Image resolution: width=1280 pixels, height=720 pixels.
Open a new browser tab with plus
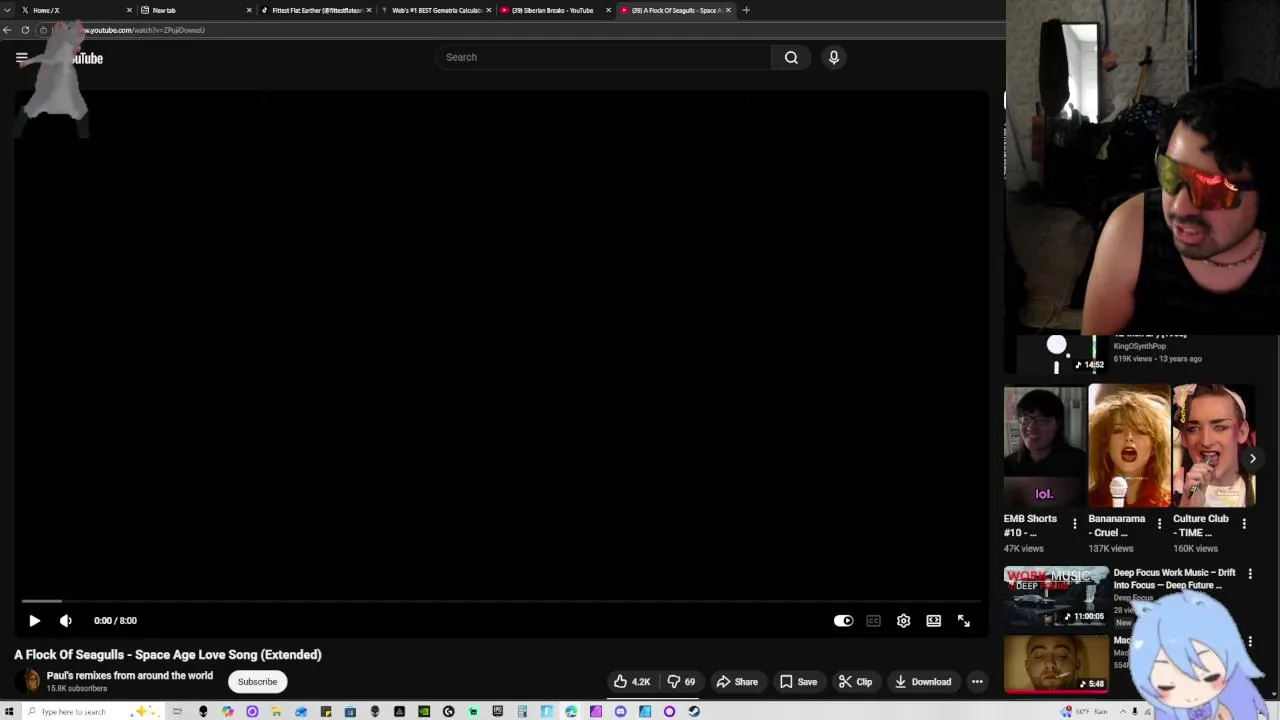[746, 10]
